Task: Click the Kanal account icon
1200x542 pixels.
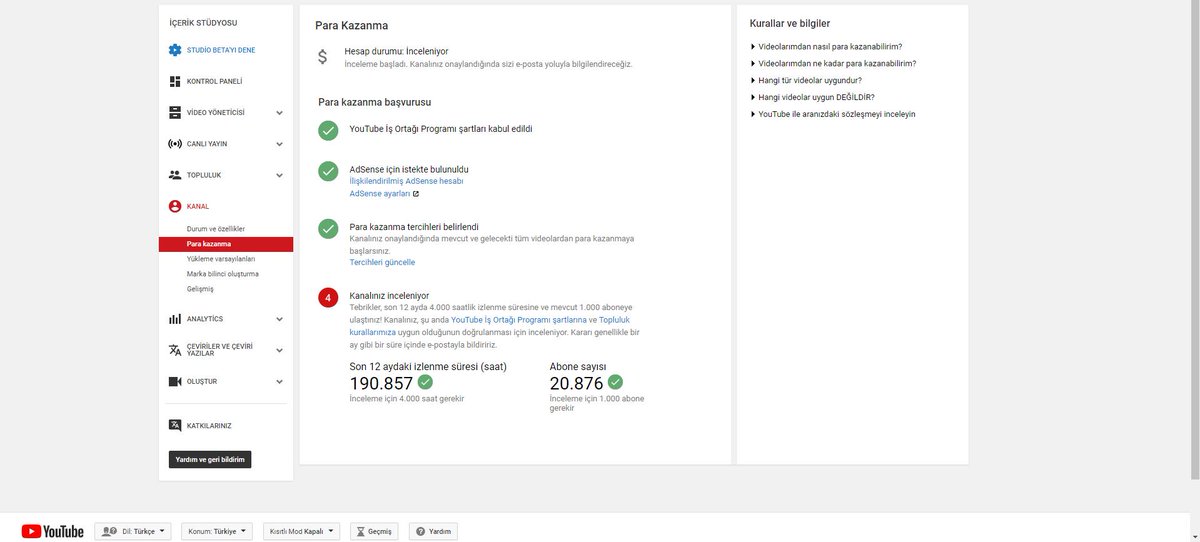Action: [x=175, y=206]
